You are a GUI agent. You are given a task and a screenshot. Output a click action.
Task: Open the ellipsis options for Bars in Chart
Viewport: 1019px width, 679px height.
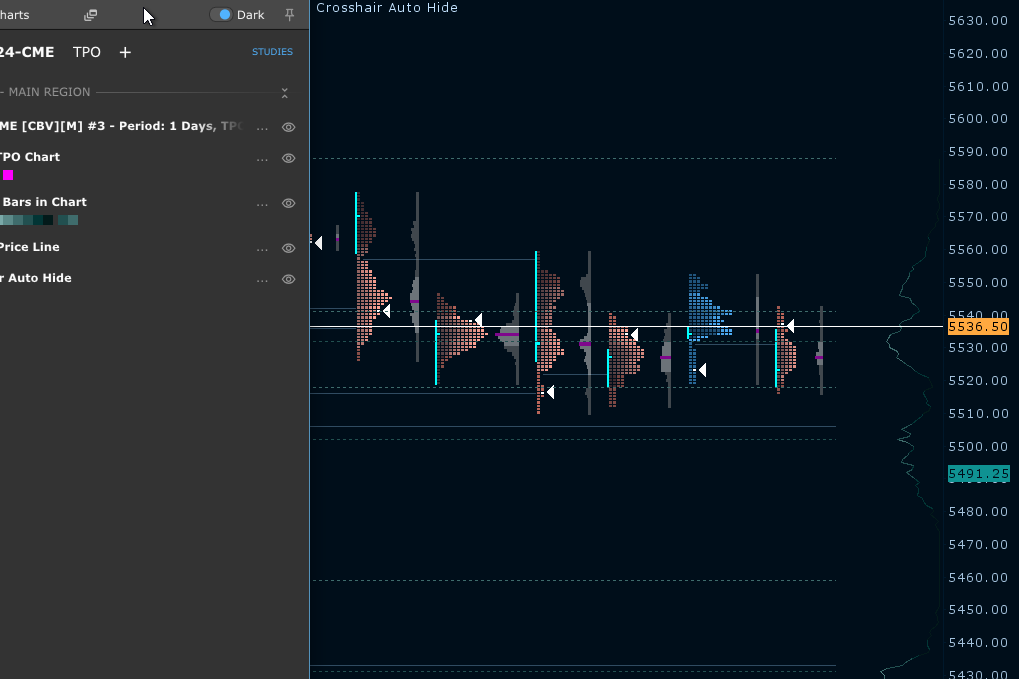click(x=262, y=203)
